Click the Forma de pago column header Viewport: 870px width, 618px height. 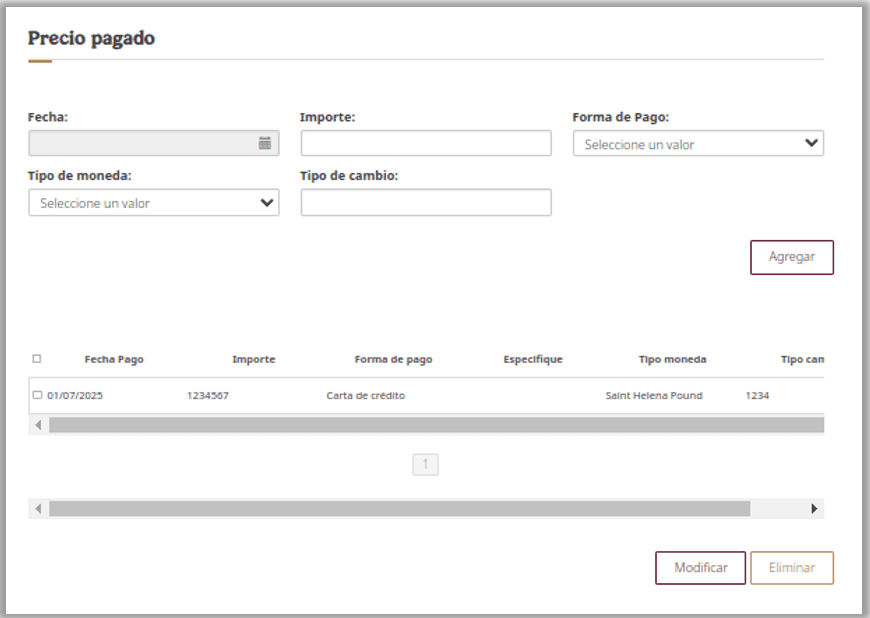[393, 359]
